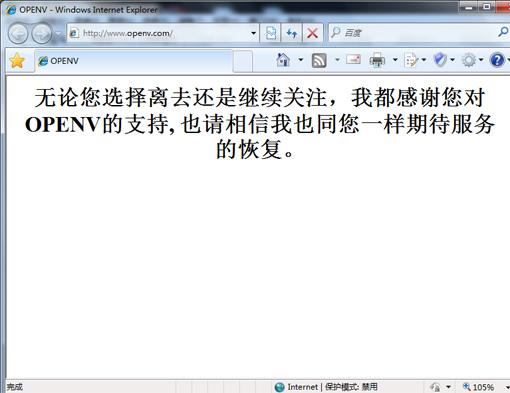Expand the address bar URL dropdown
This screenshot has width=510, height=393.
(x=254, y=33)
